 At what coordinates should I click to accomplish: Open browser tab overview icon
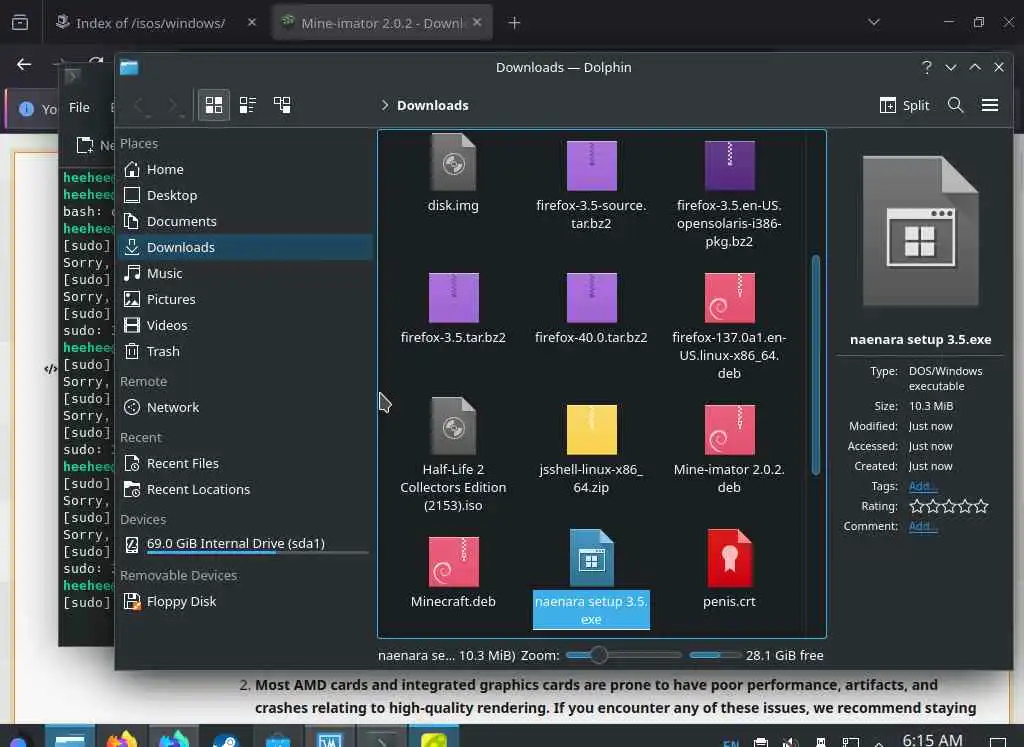[x=20, y=23]
